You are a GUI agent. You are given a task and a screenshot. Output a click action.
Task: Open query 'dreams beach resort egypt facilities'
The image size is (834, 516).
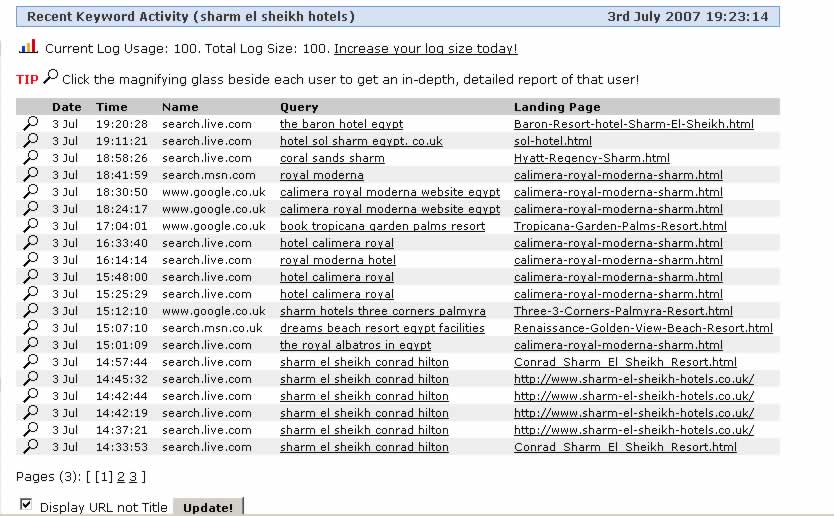(x=382, y=328)
